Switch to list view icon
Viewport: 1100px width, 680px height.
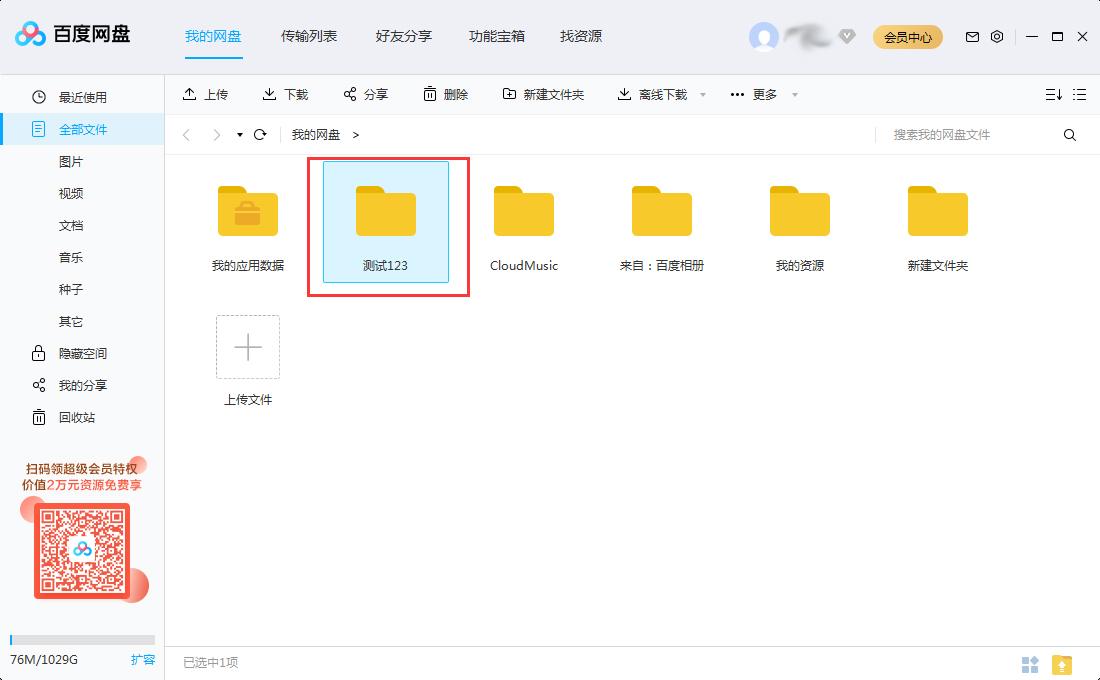click(x=1080, y=95)
